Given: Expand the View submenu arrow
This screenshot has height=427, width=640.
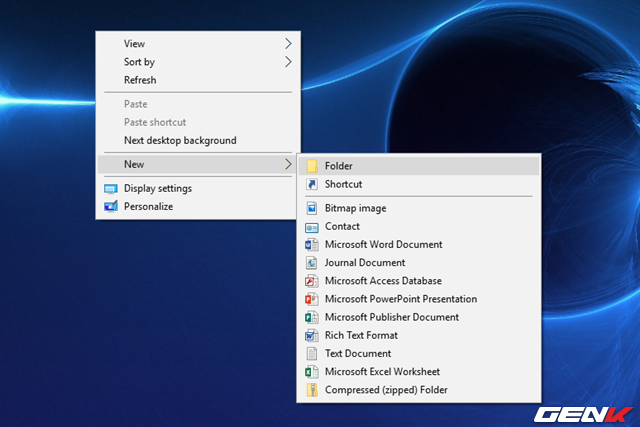Looking at the screenshot, I should (288, 44).
